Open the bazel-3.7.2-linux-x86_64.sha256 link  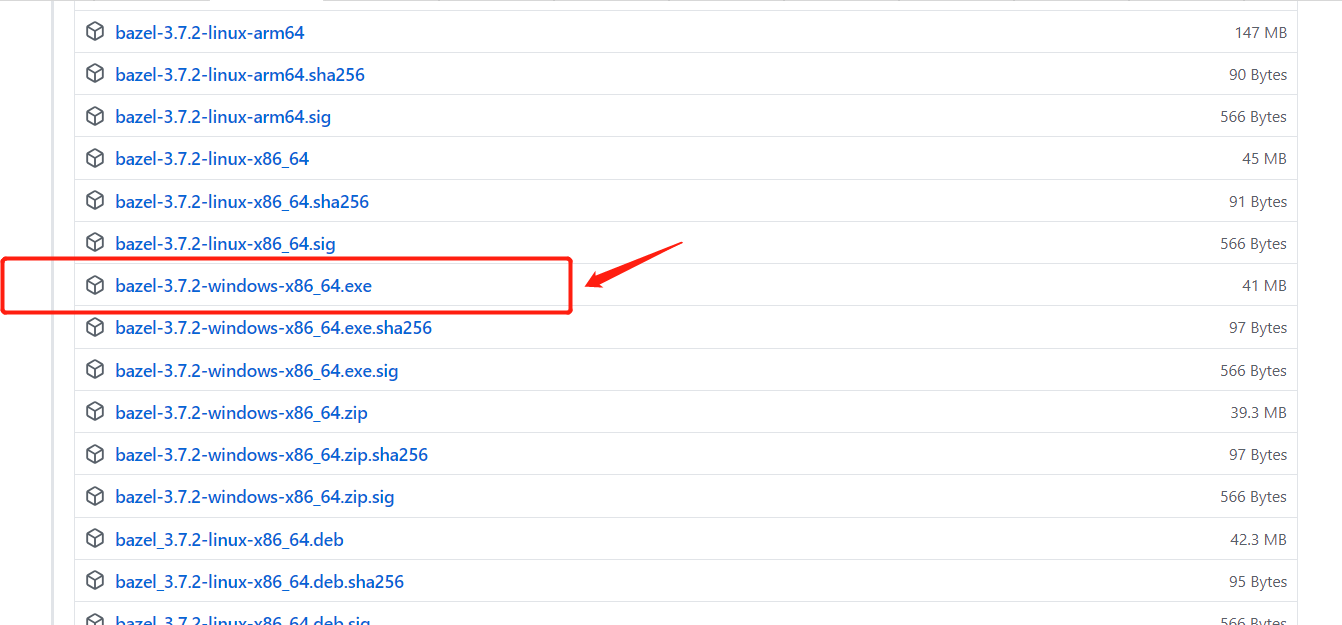click(242, 201)
